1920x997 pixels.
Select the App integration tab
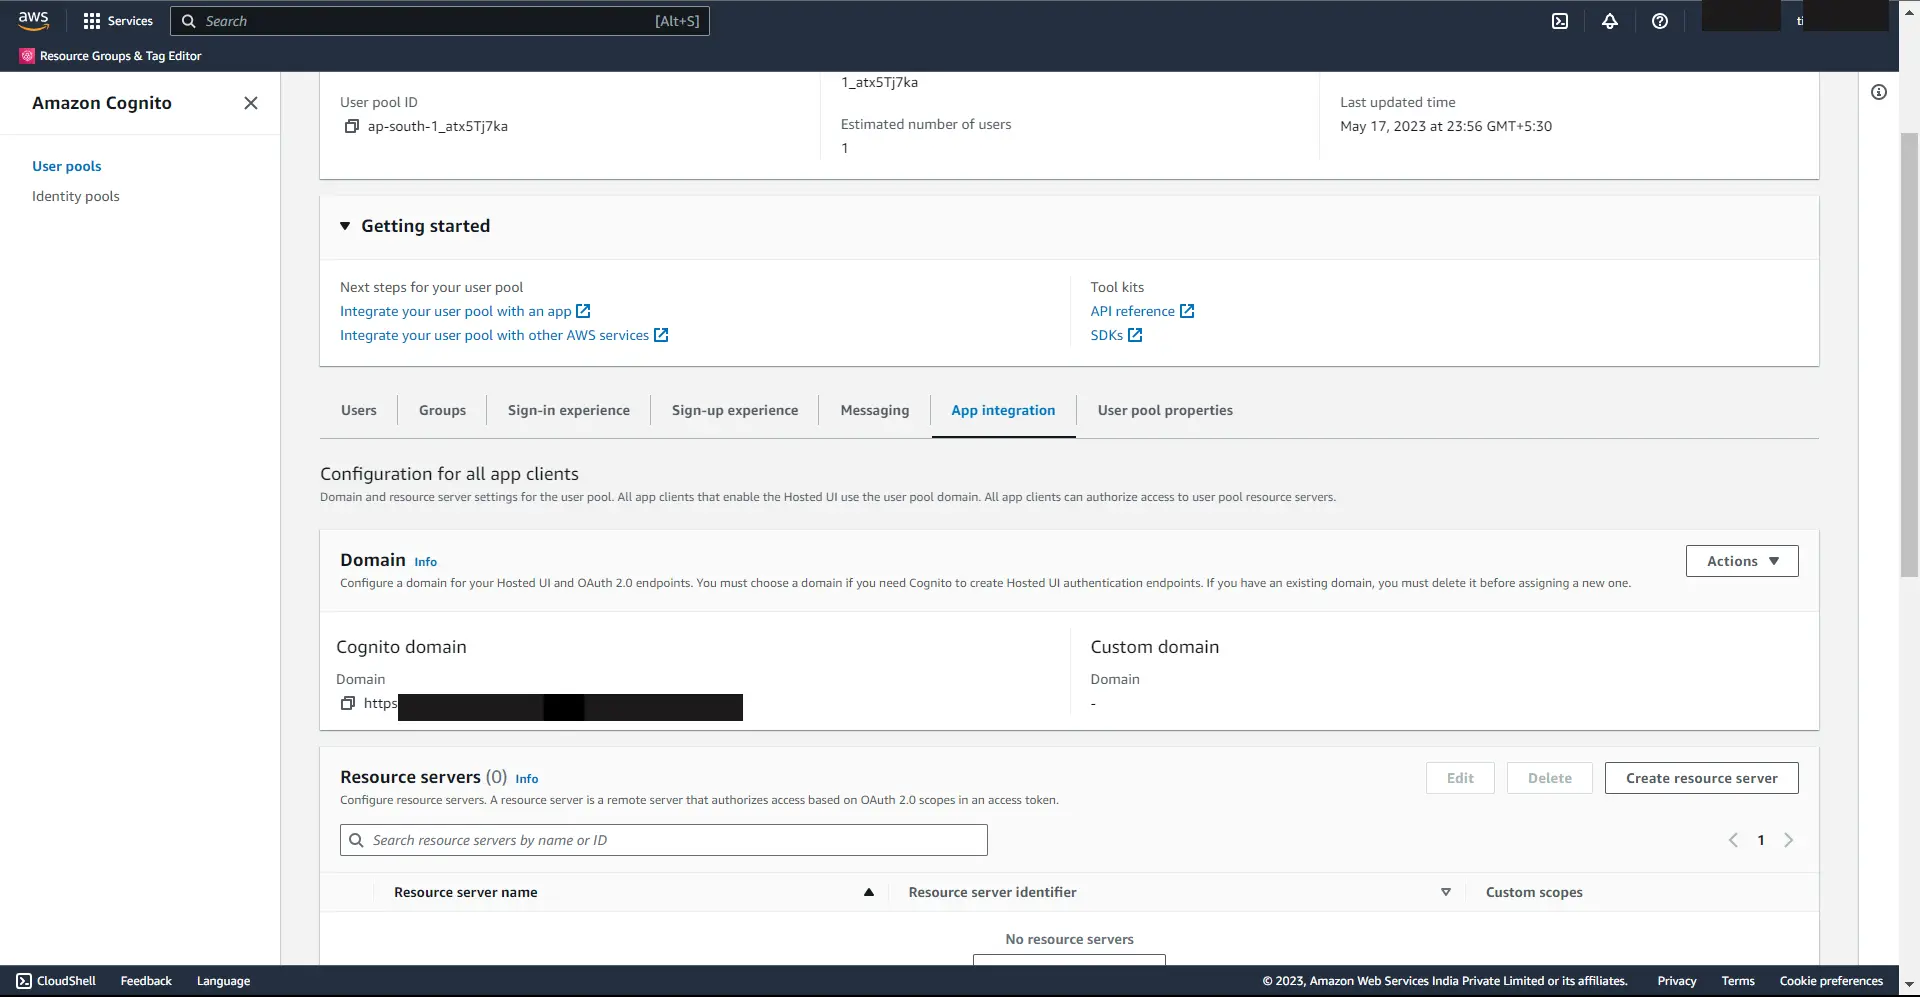pyautogui.click(x=1003, y=410)
